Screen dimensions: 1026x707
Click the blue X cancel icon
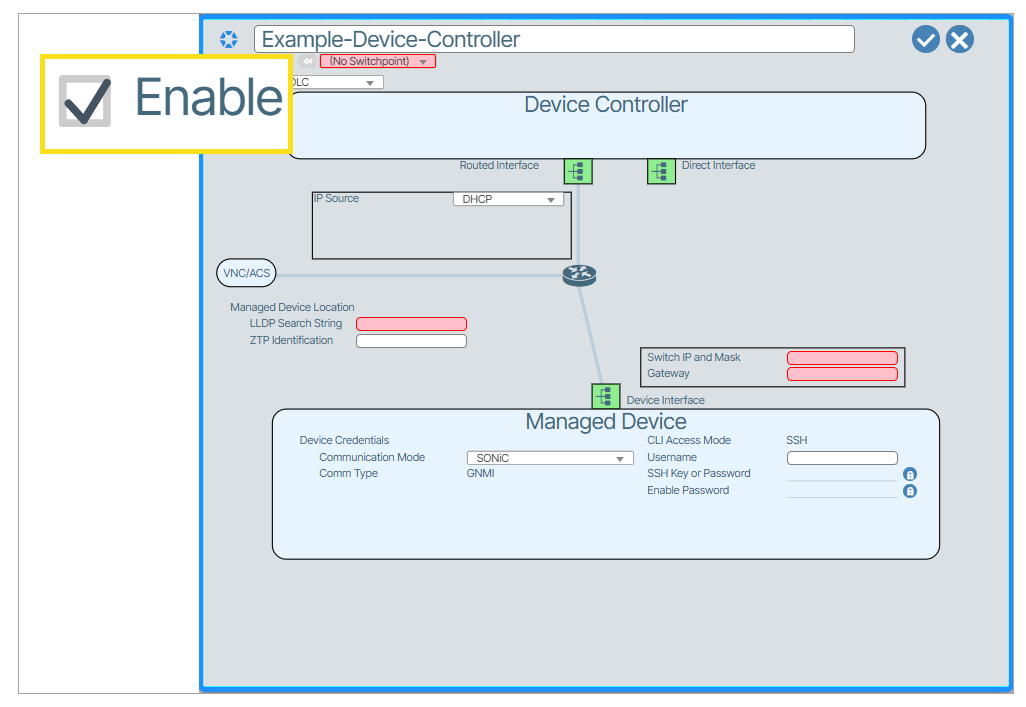[x=959, y=40]
